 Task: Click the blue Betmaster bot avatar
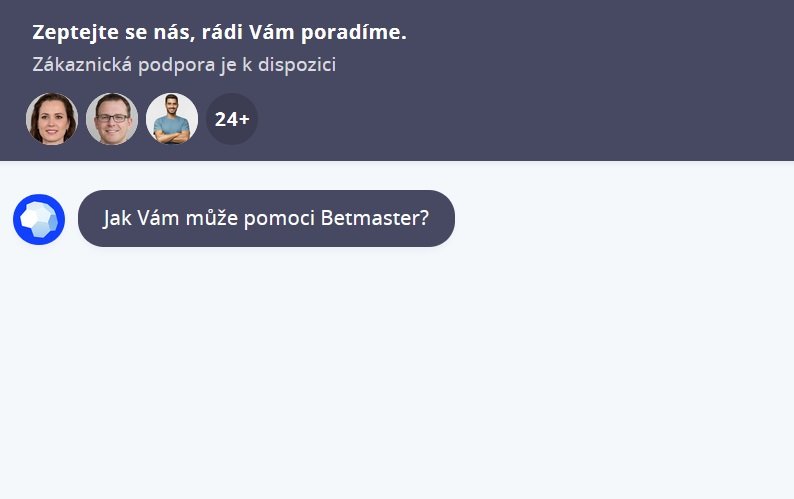click(39, 219)
